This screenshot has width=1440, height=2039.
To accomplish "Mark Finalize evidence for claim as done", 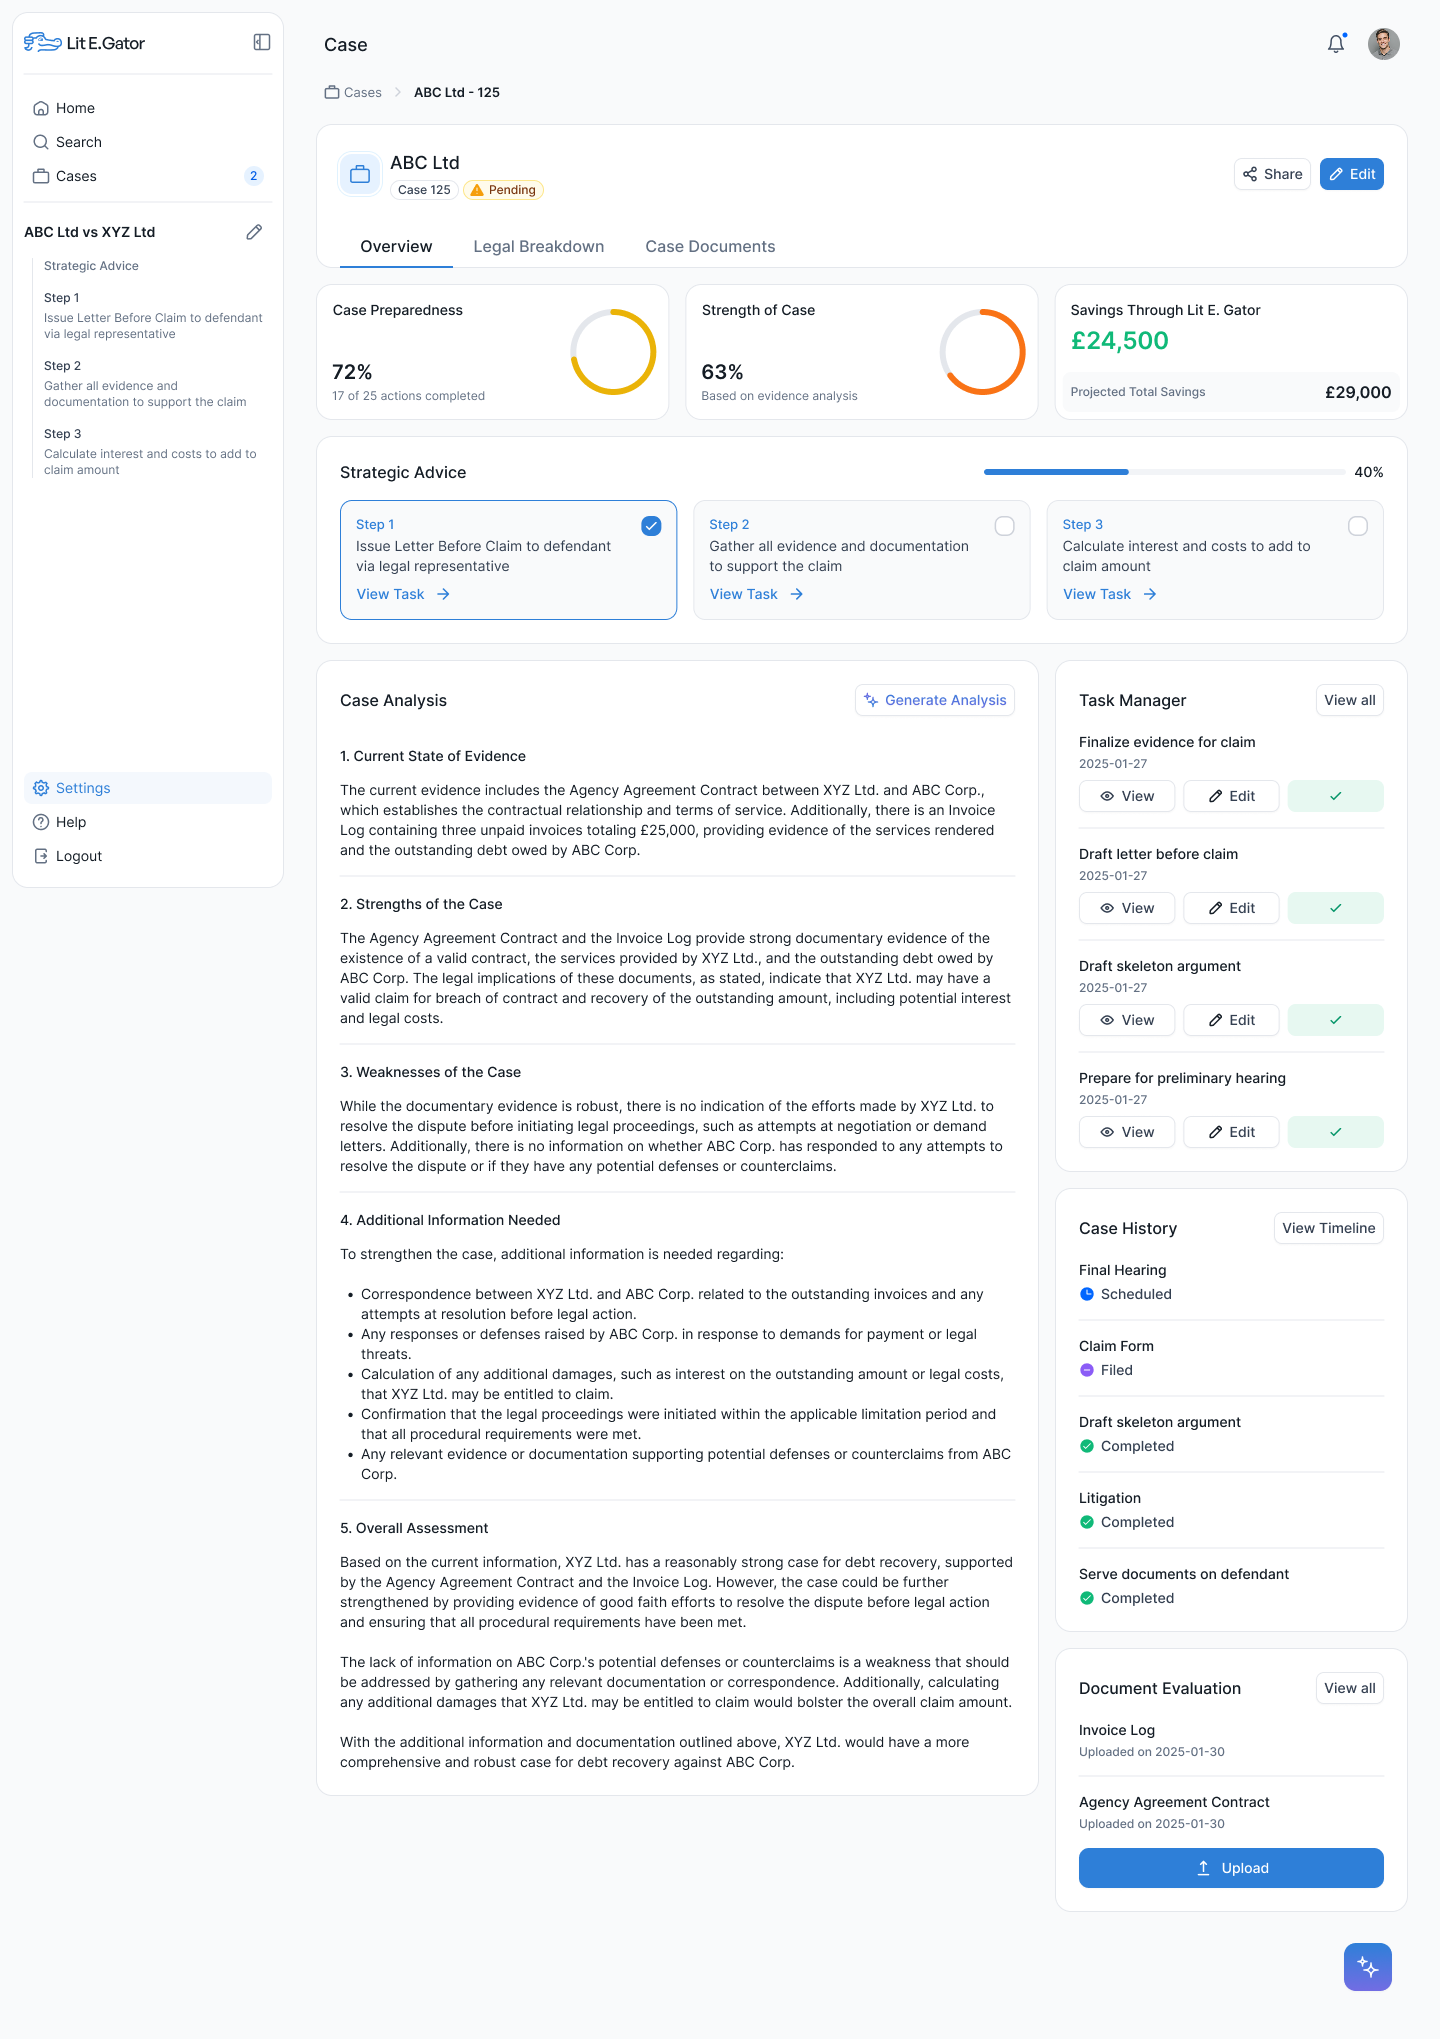I will (x=1335, y=796).
